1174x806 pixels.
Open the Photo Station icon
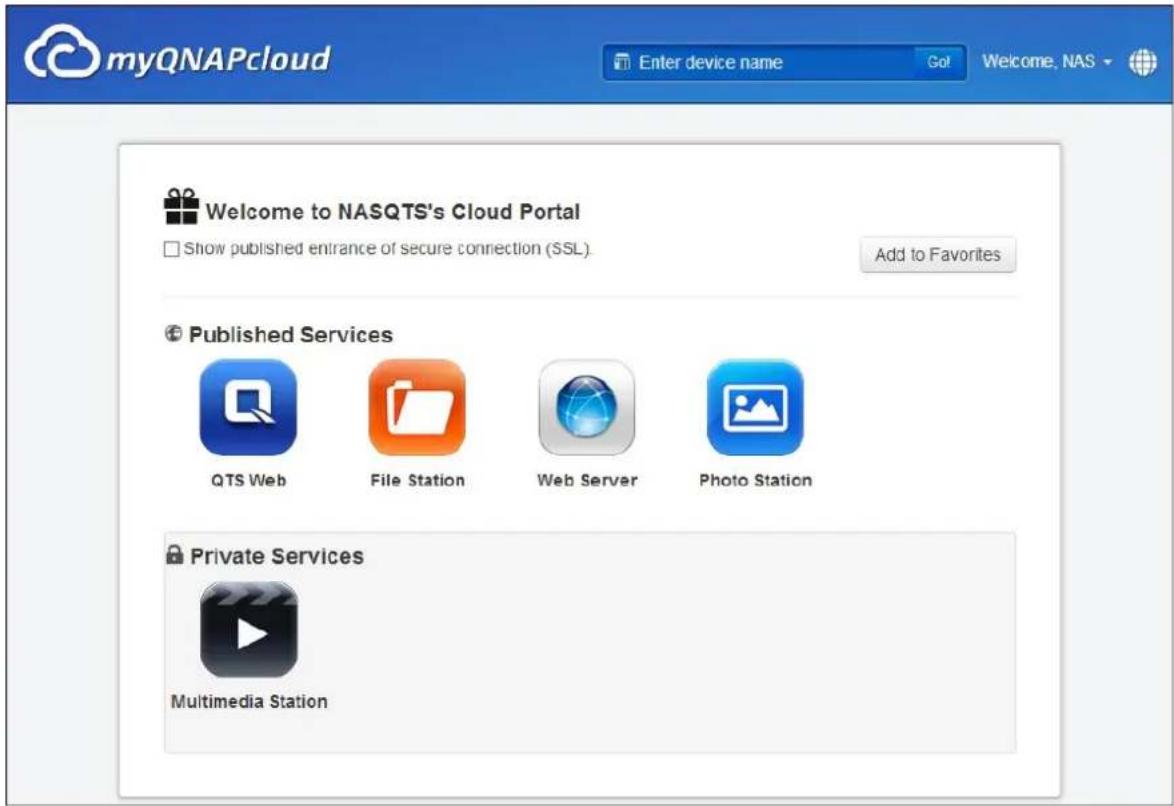755,407
